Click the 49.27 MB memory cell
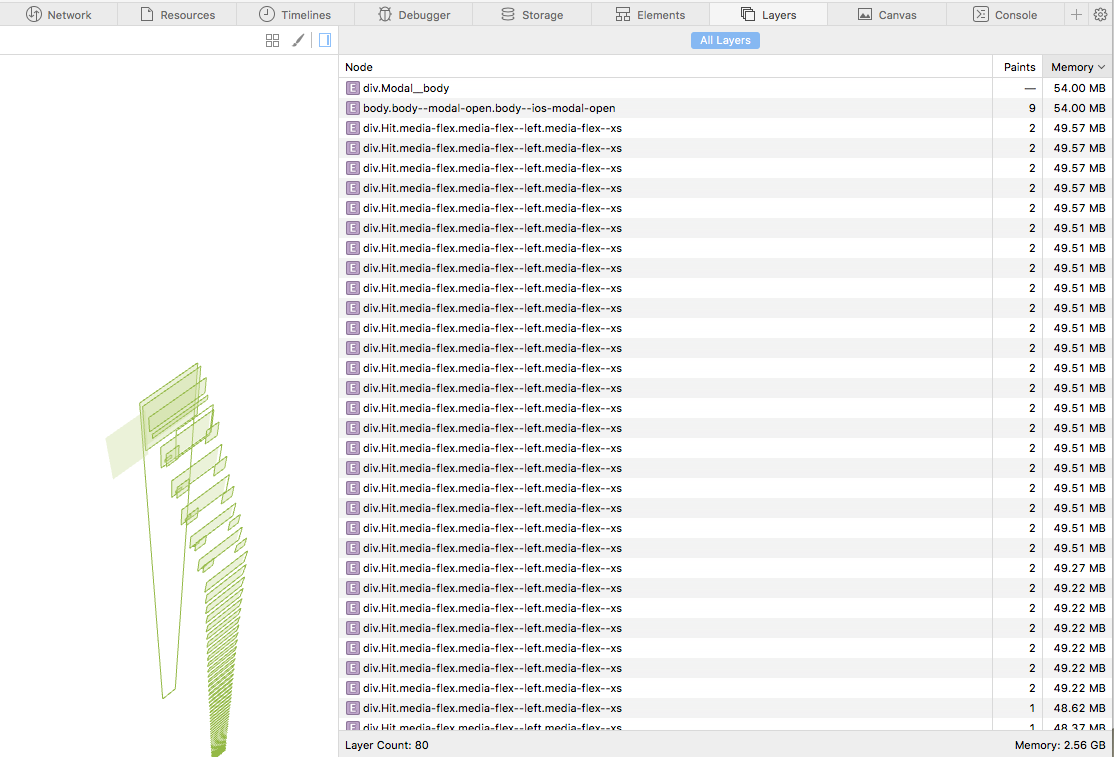This screenshot has width=1114, height=757. tap(1079, 568)
